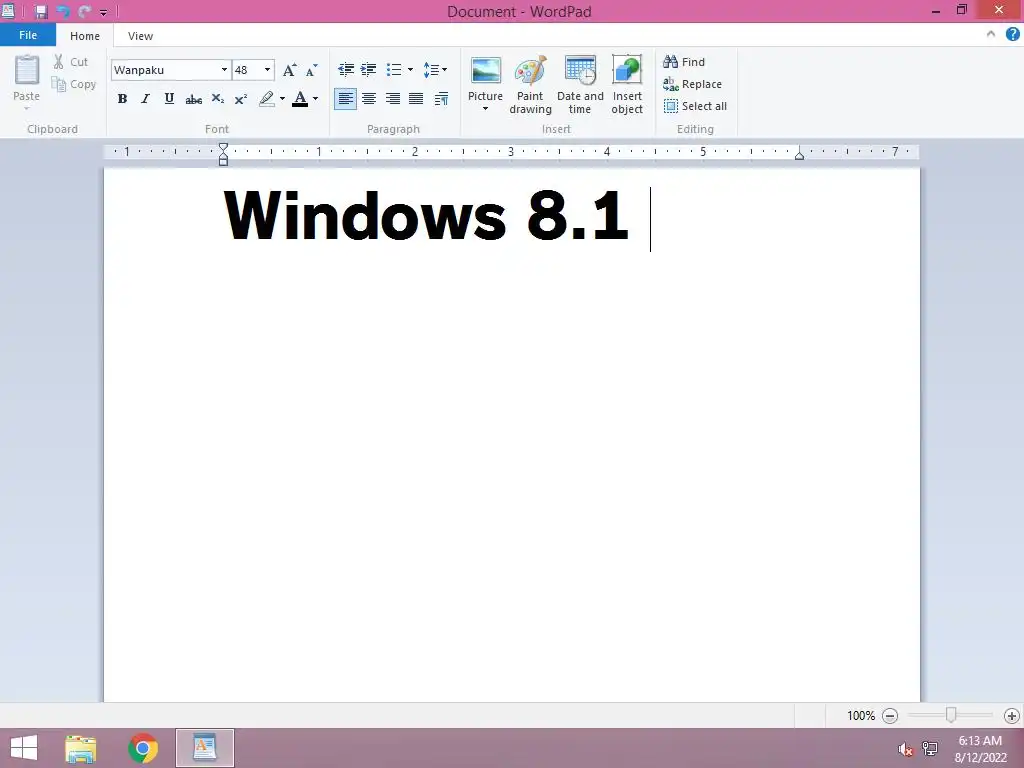Viewport: 1024px width, 768px height.
Task: Open the File menu
Action: 28,35
